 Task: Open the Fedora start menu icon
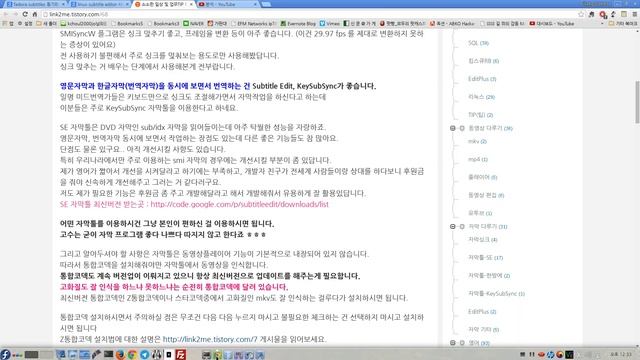(5, 354)
